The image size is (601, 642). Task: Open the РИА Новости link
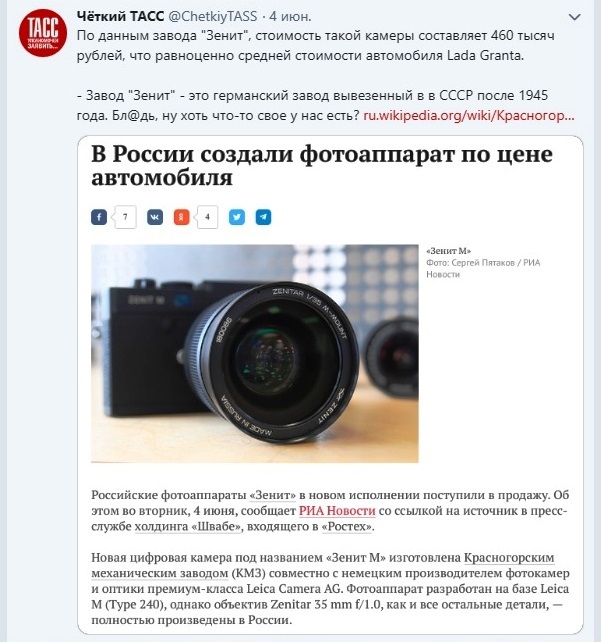click(337, 511)
